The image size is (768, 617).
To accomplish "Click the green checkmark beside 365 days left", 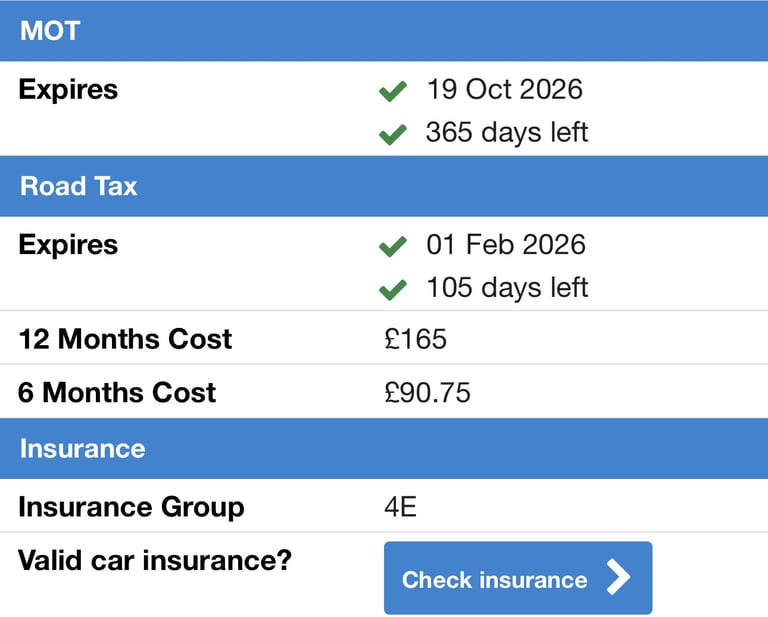I will [393, 134].
